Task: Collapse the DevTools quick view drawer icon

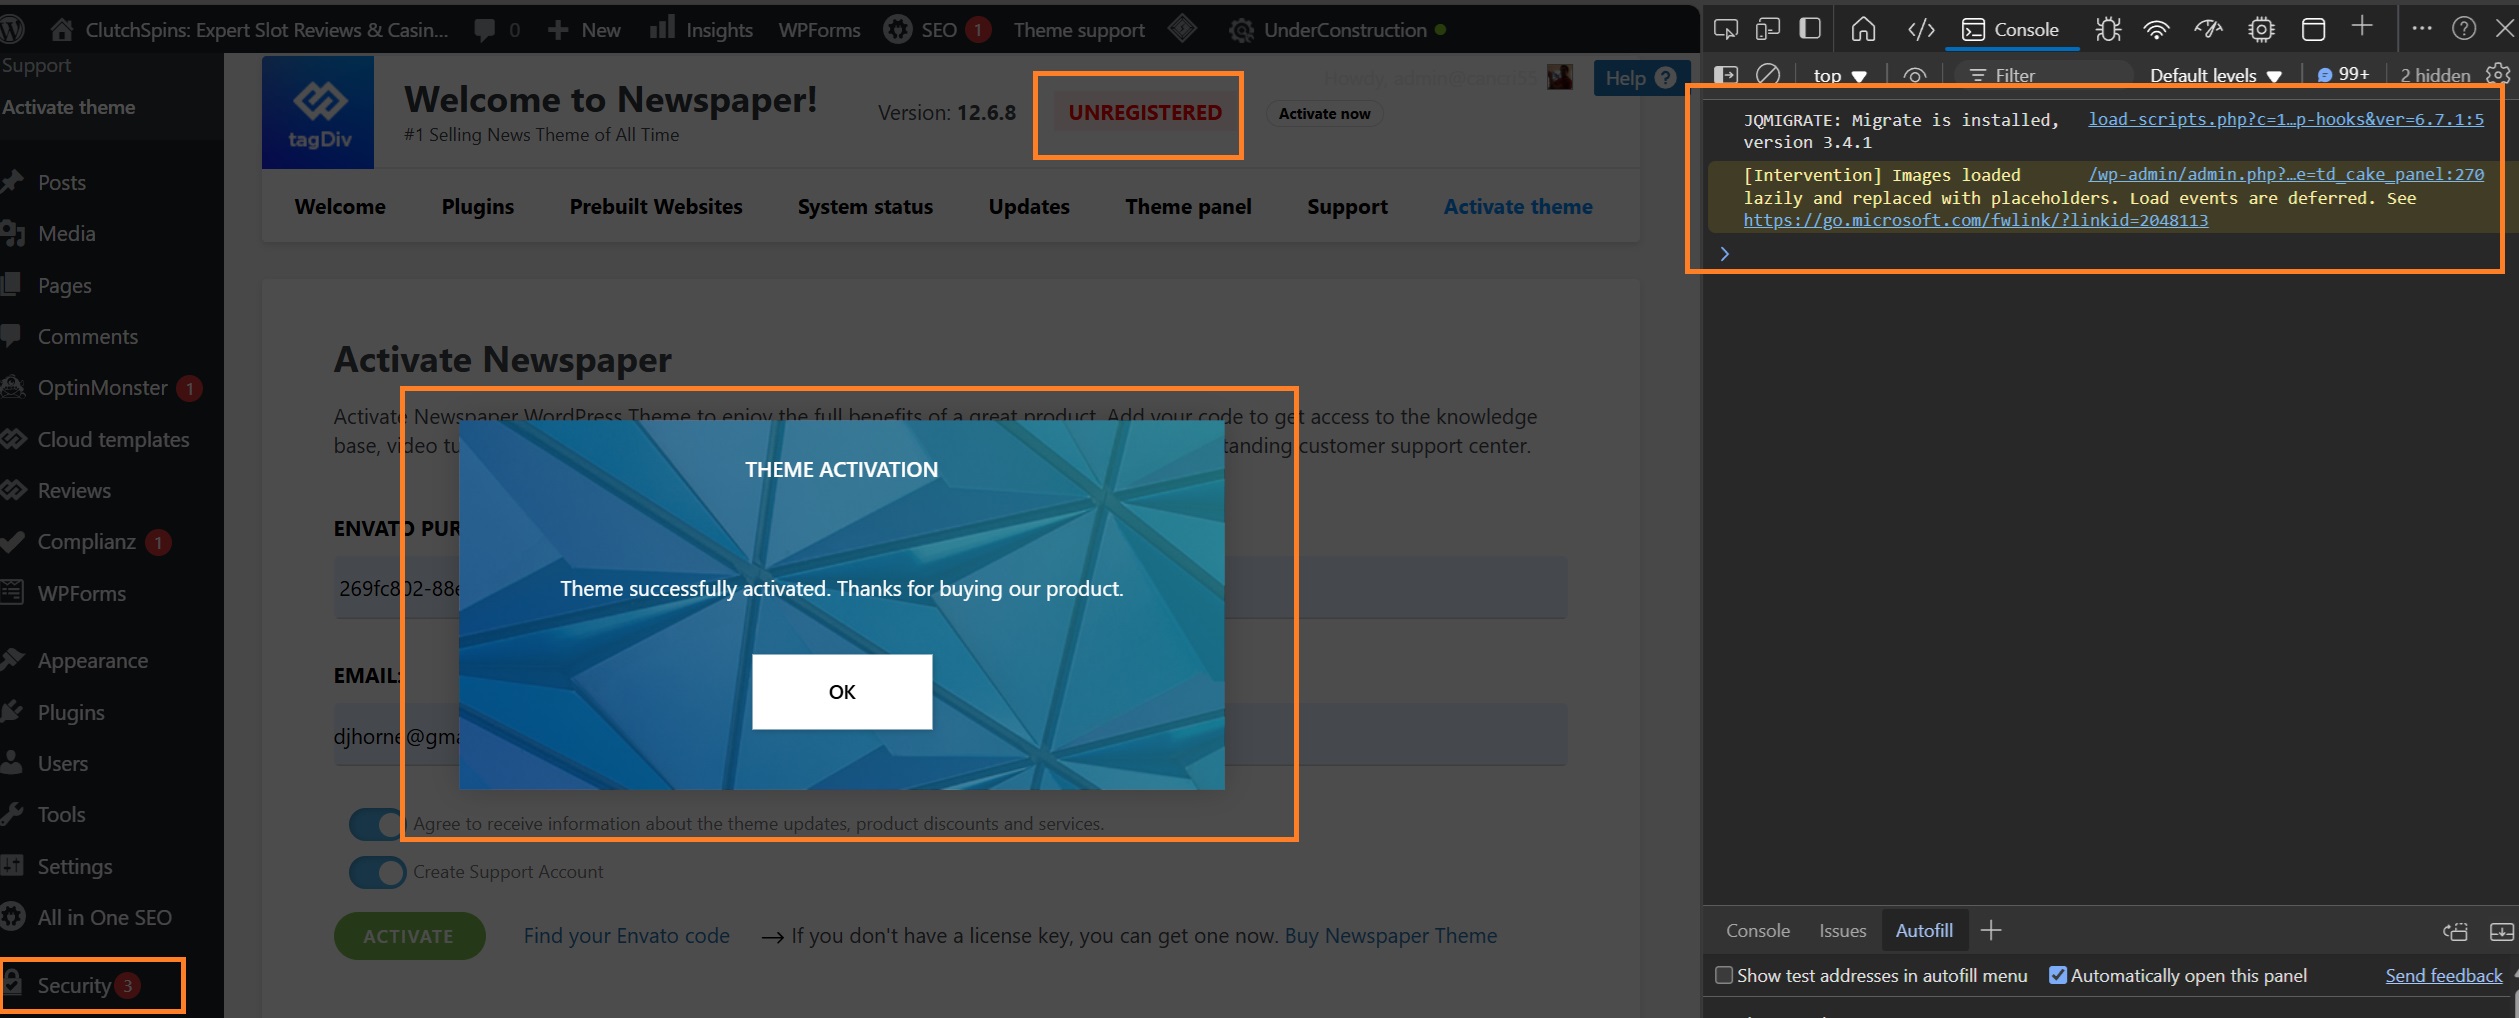Action: (x=2501, y=932)
